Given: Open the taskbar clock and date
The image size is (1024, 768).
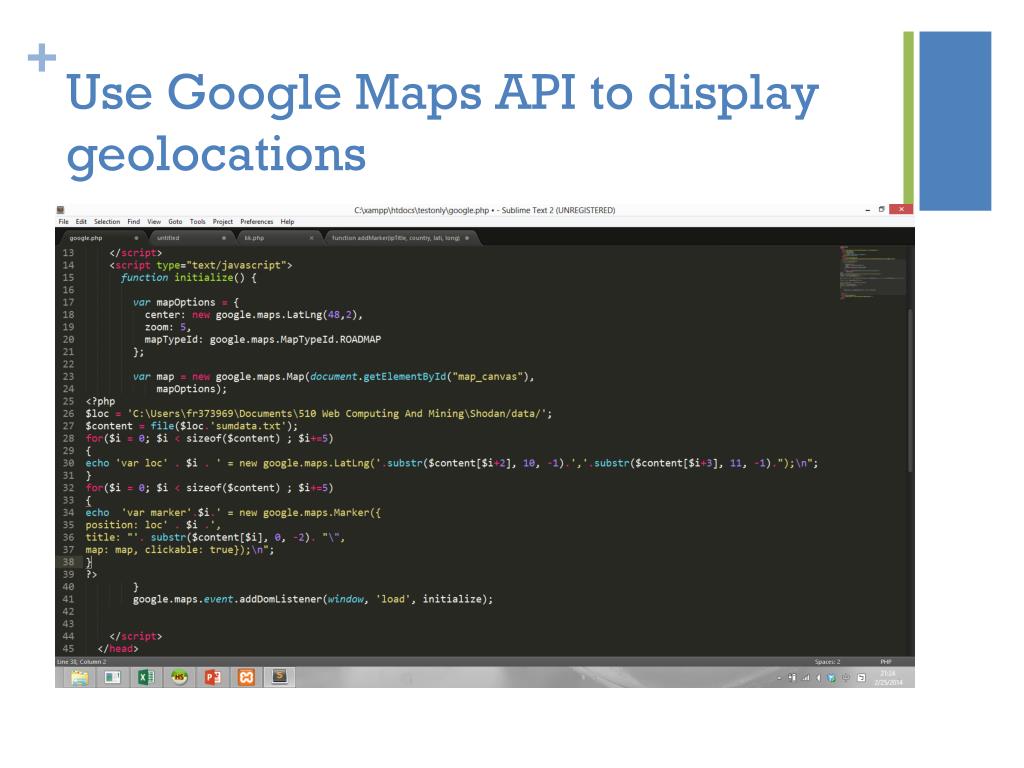Looking at the screenshot, I should click(x=888, y=677).
